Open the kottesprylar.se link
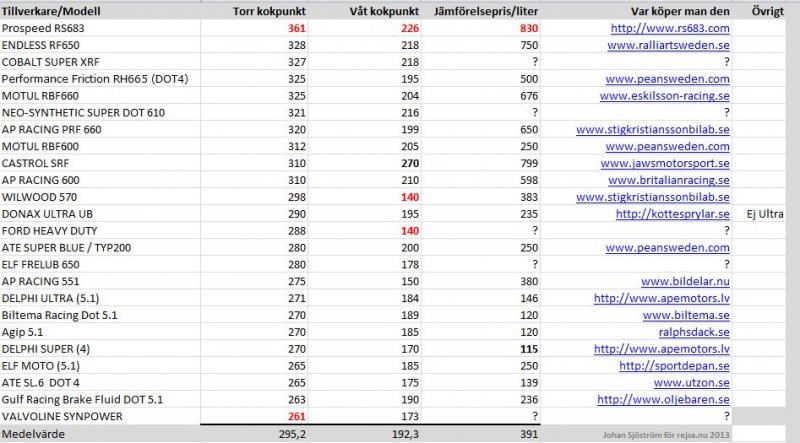The height and width of the screenshot is (443, 800). (x=672, y=214)
